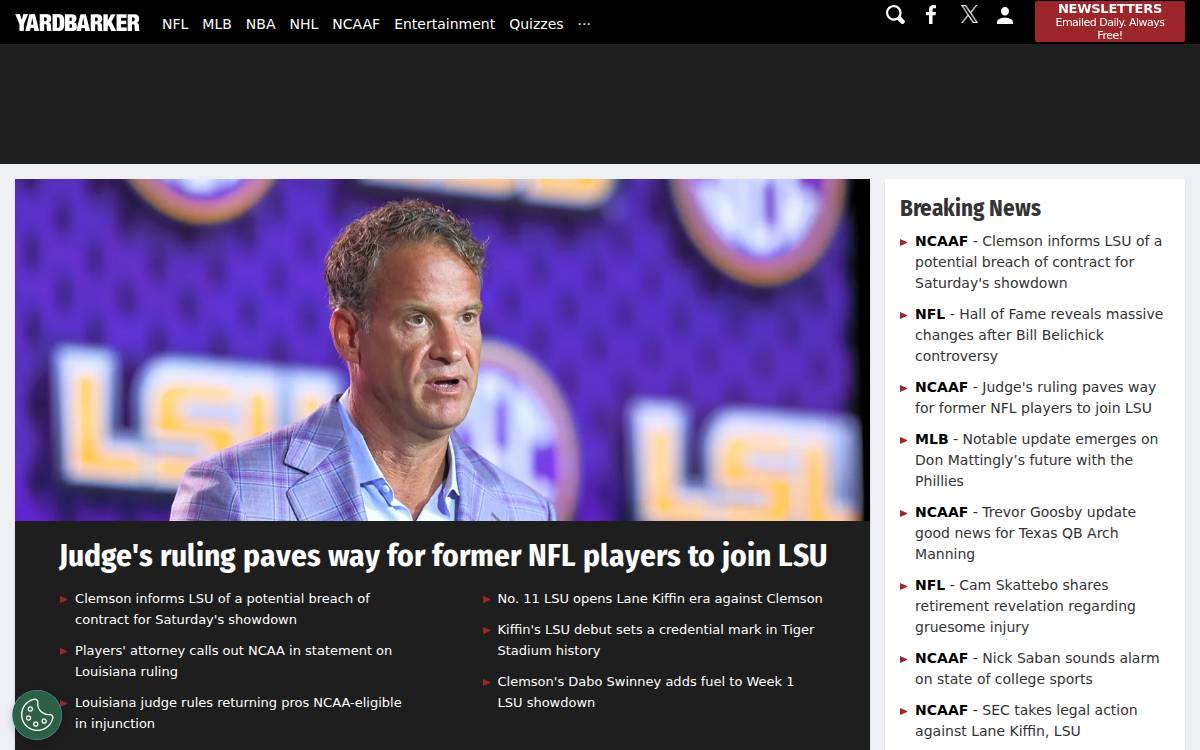Open Yardbarker's X (Twitter) icon
Image resolution: width=1200 pixels, height=750 pixels.
969,15
